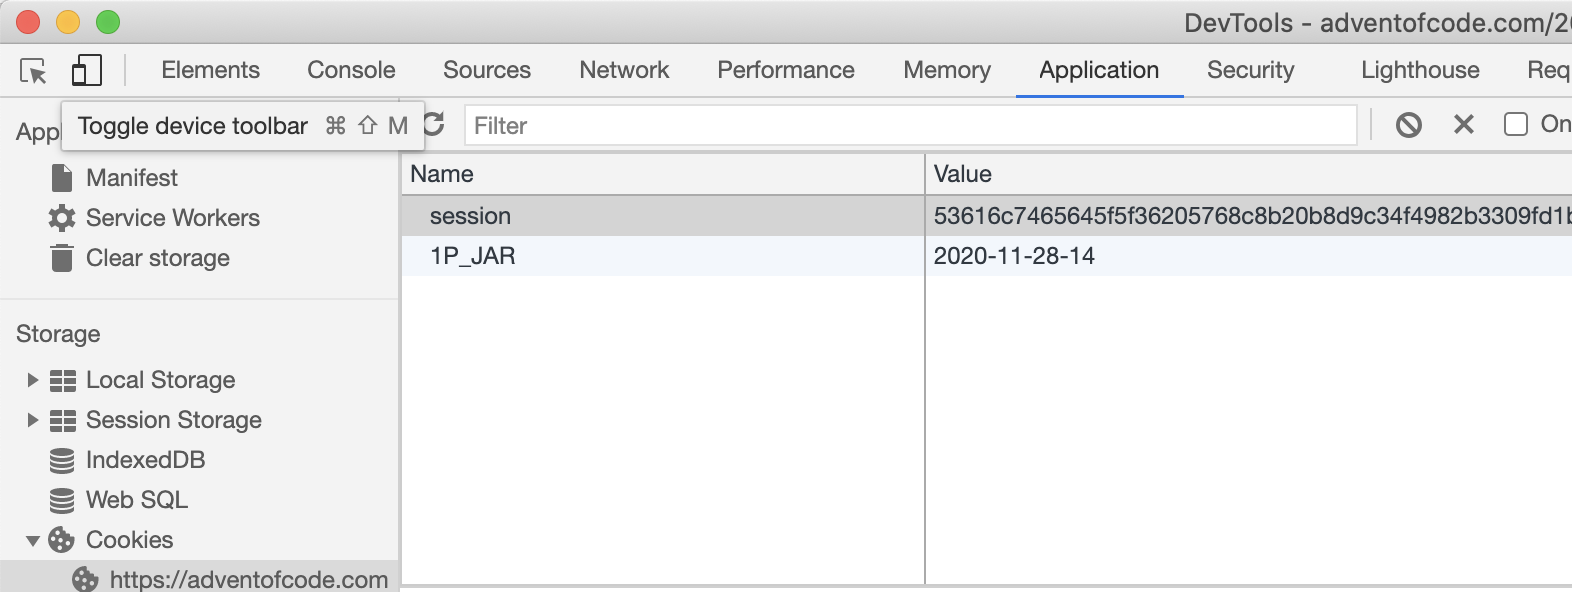1572x592 pixels.
Task: Switch to the Network tab
Action: tap(624, 70)
